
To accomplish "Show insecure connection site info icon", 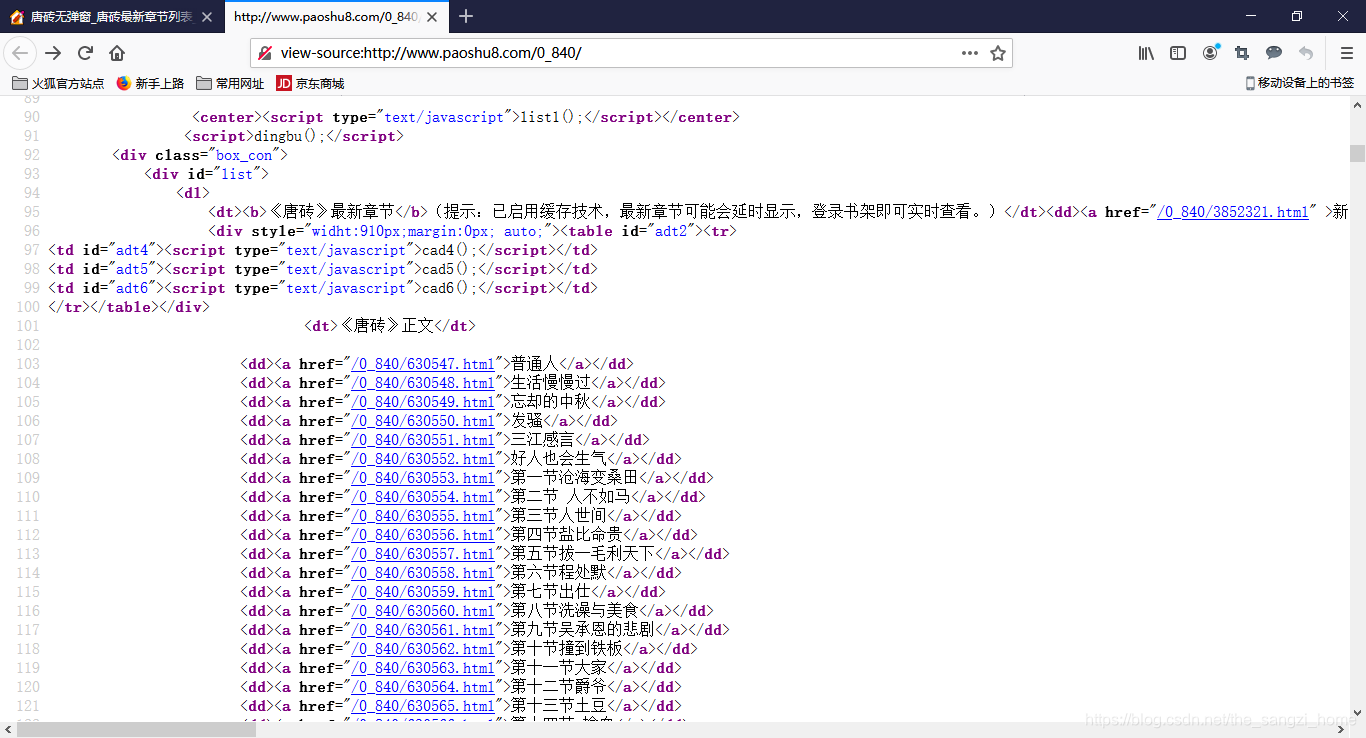I will [x=265, y=53].
